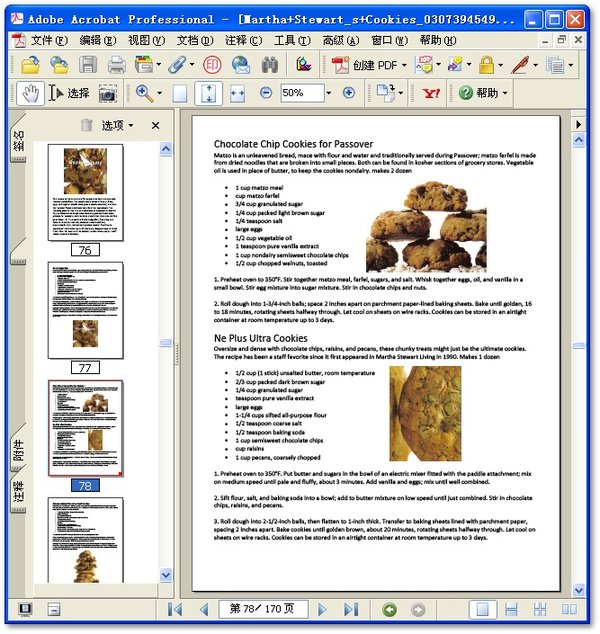Click the green previous view button
The width and height of the screenshot is (600, 634).
[x=389, y=610]
